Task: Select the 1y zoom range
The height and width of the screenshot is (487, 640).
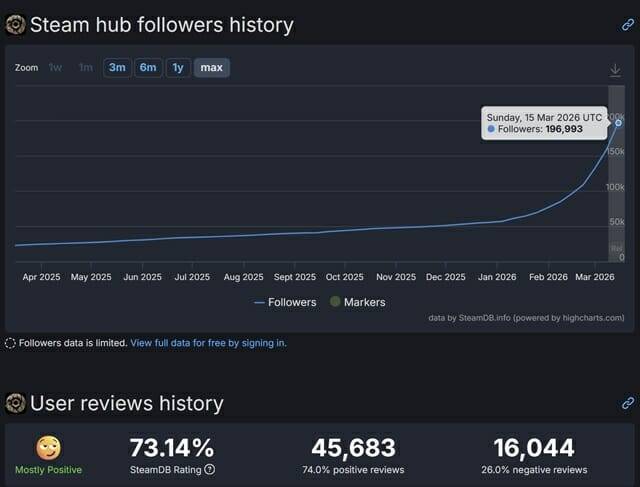Action: coord(178,67)
